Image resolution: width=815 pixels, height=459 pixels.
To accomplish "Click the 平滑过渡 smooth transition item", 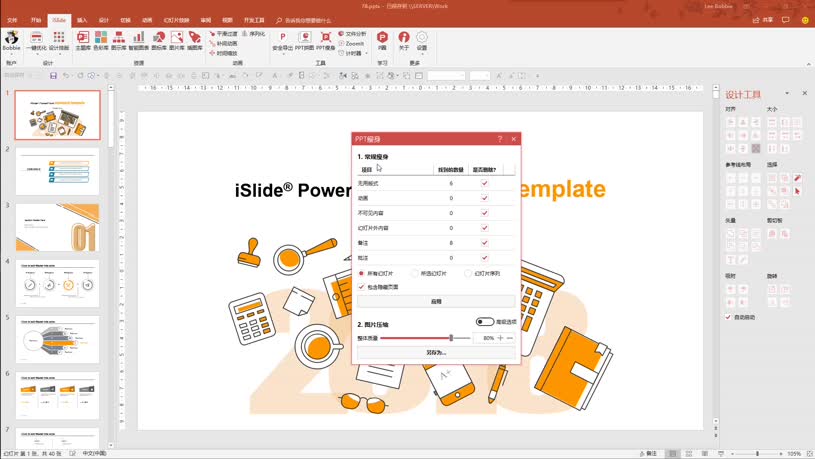I will pyautogui.click(x=223, y=34).
